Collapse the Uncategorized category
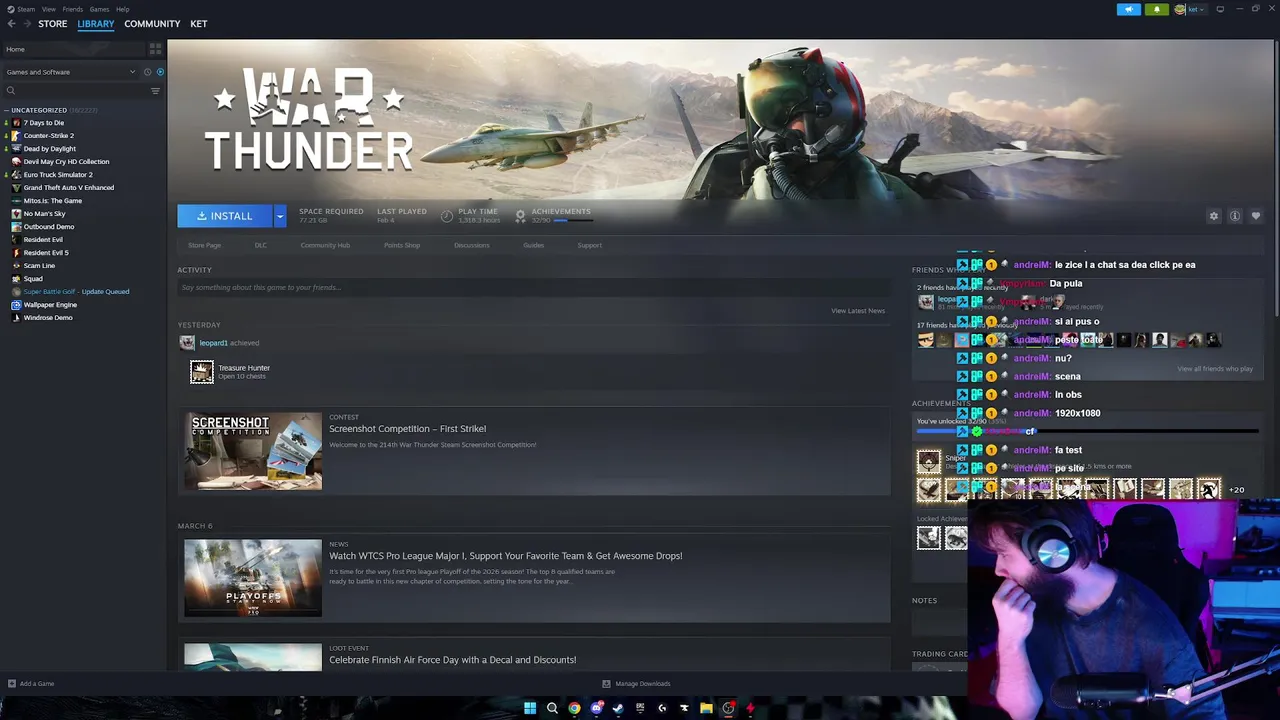 [x=6, y=110]
